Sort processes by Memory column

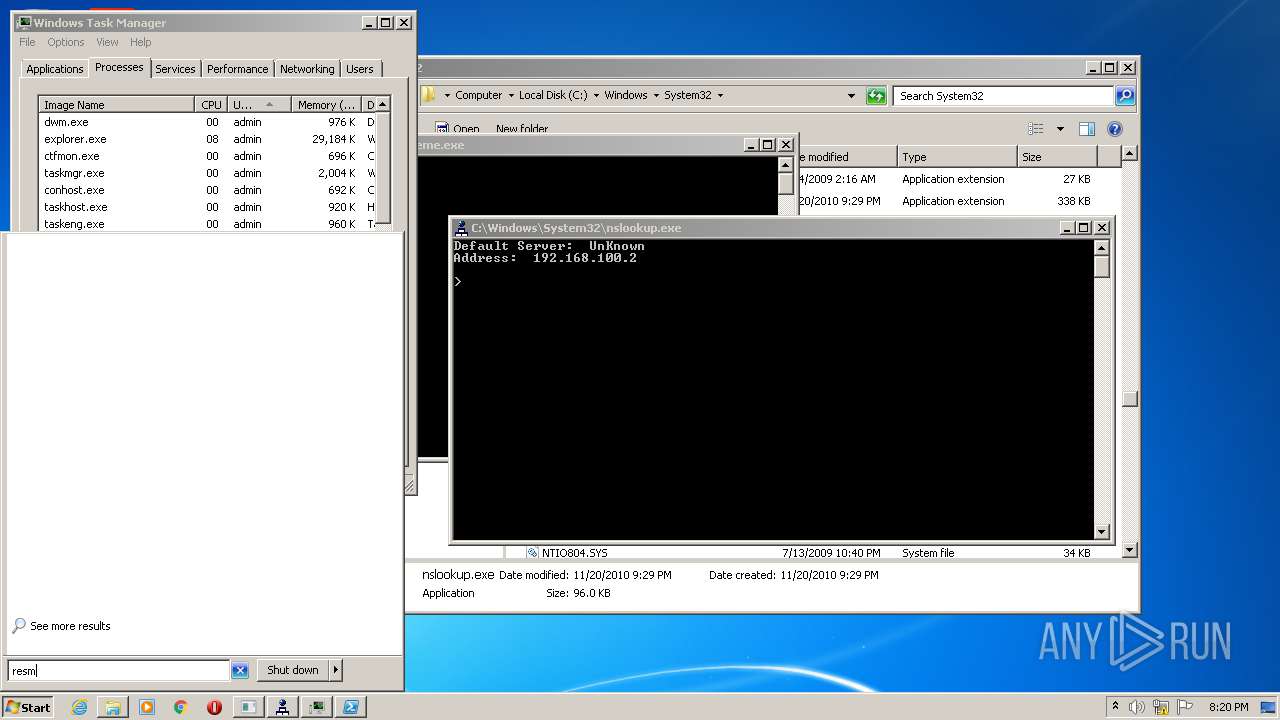pos(326,105)
